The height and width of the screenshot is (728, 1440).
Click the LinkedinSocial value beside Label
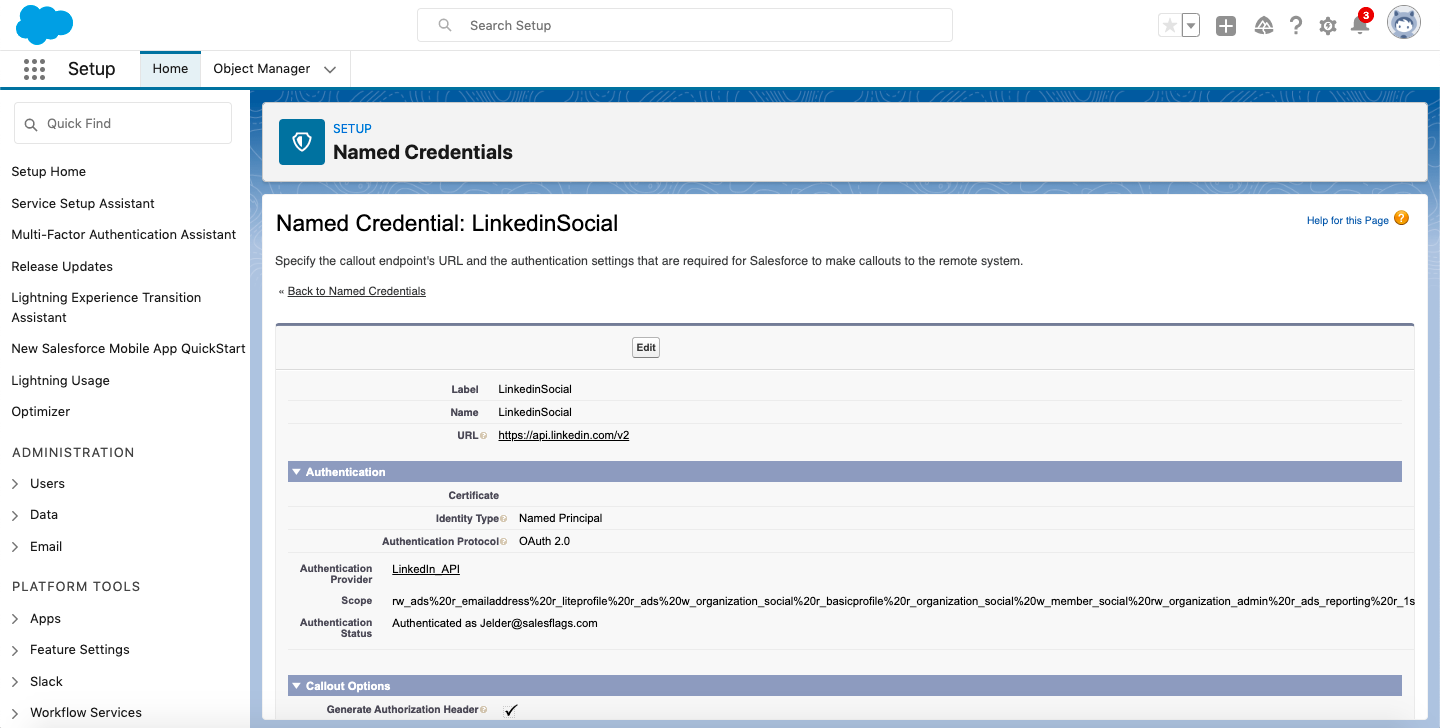[535, 390]
